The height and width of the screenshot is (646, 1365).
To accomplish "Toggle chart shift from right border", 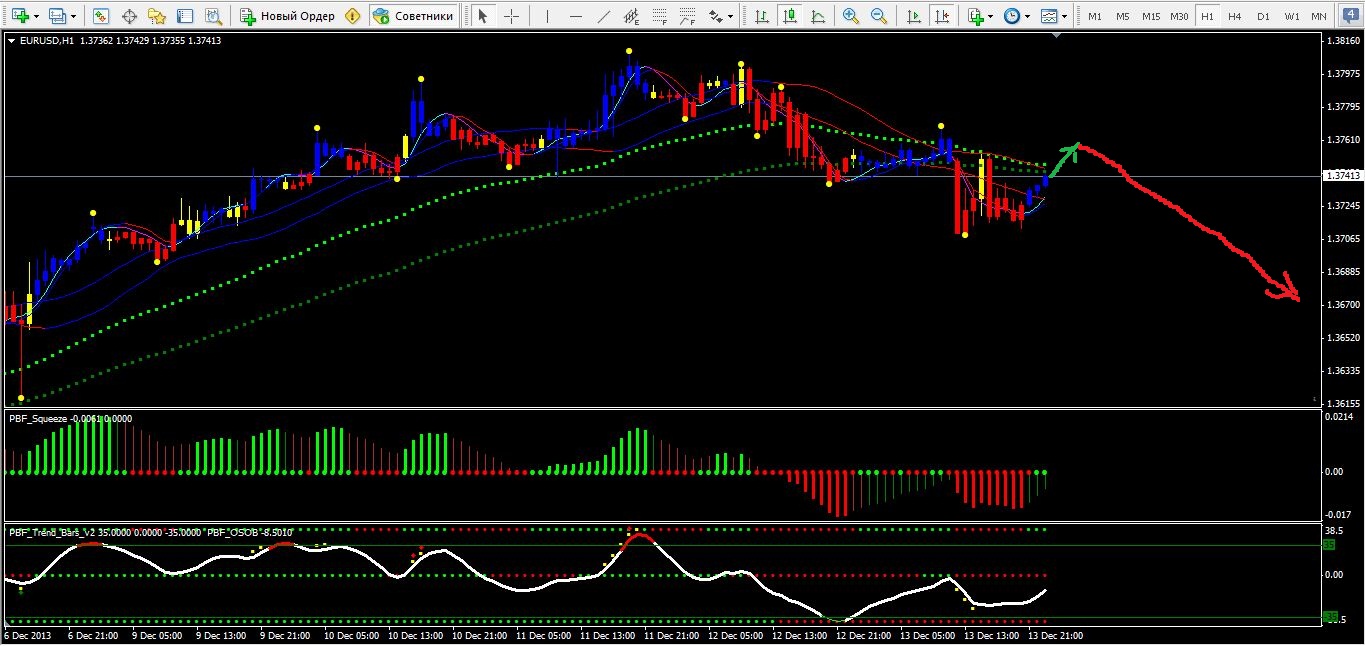I will coord(942,16).
